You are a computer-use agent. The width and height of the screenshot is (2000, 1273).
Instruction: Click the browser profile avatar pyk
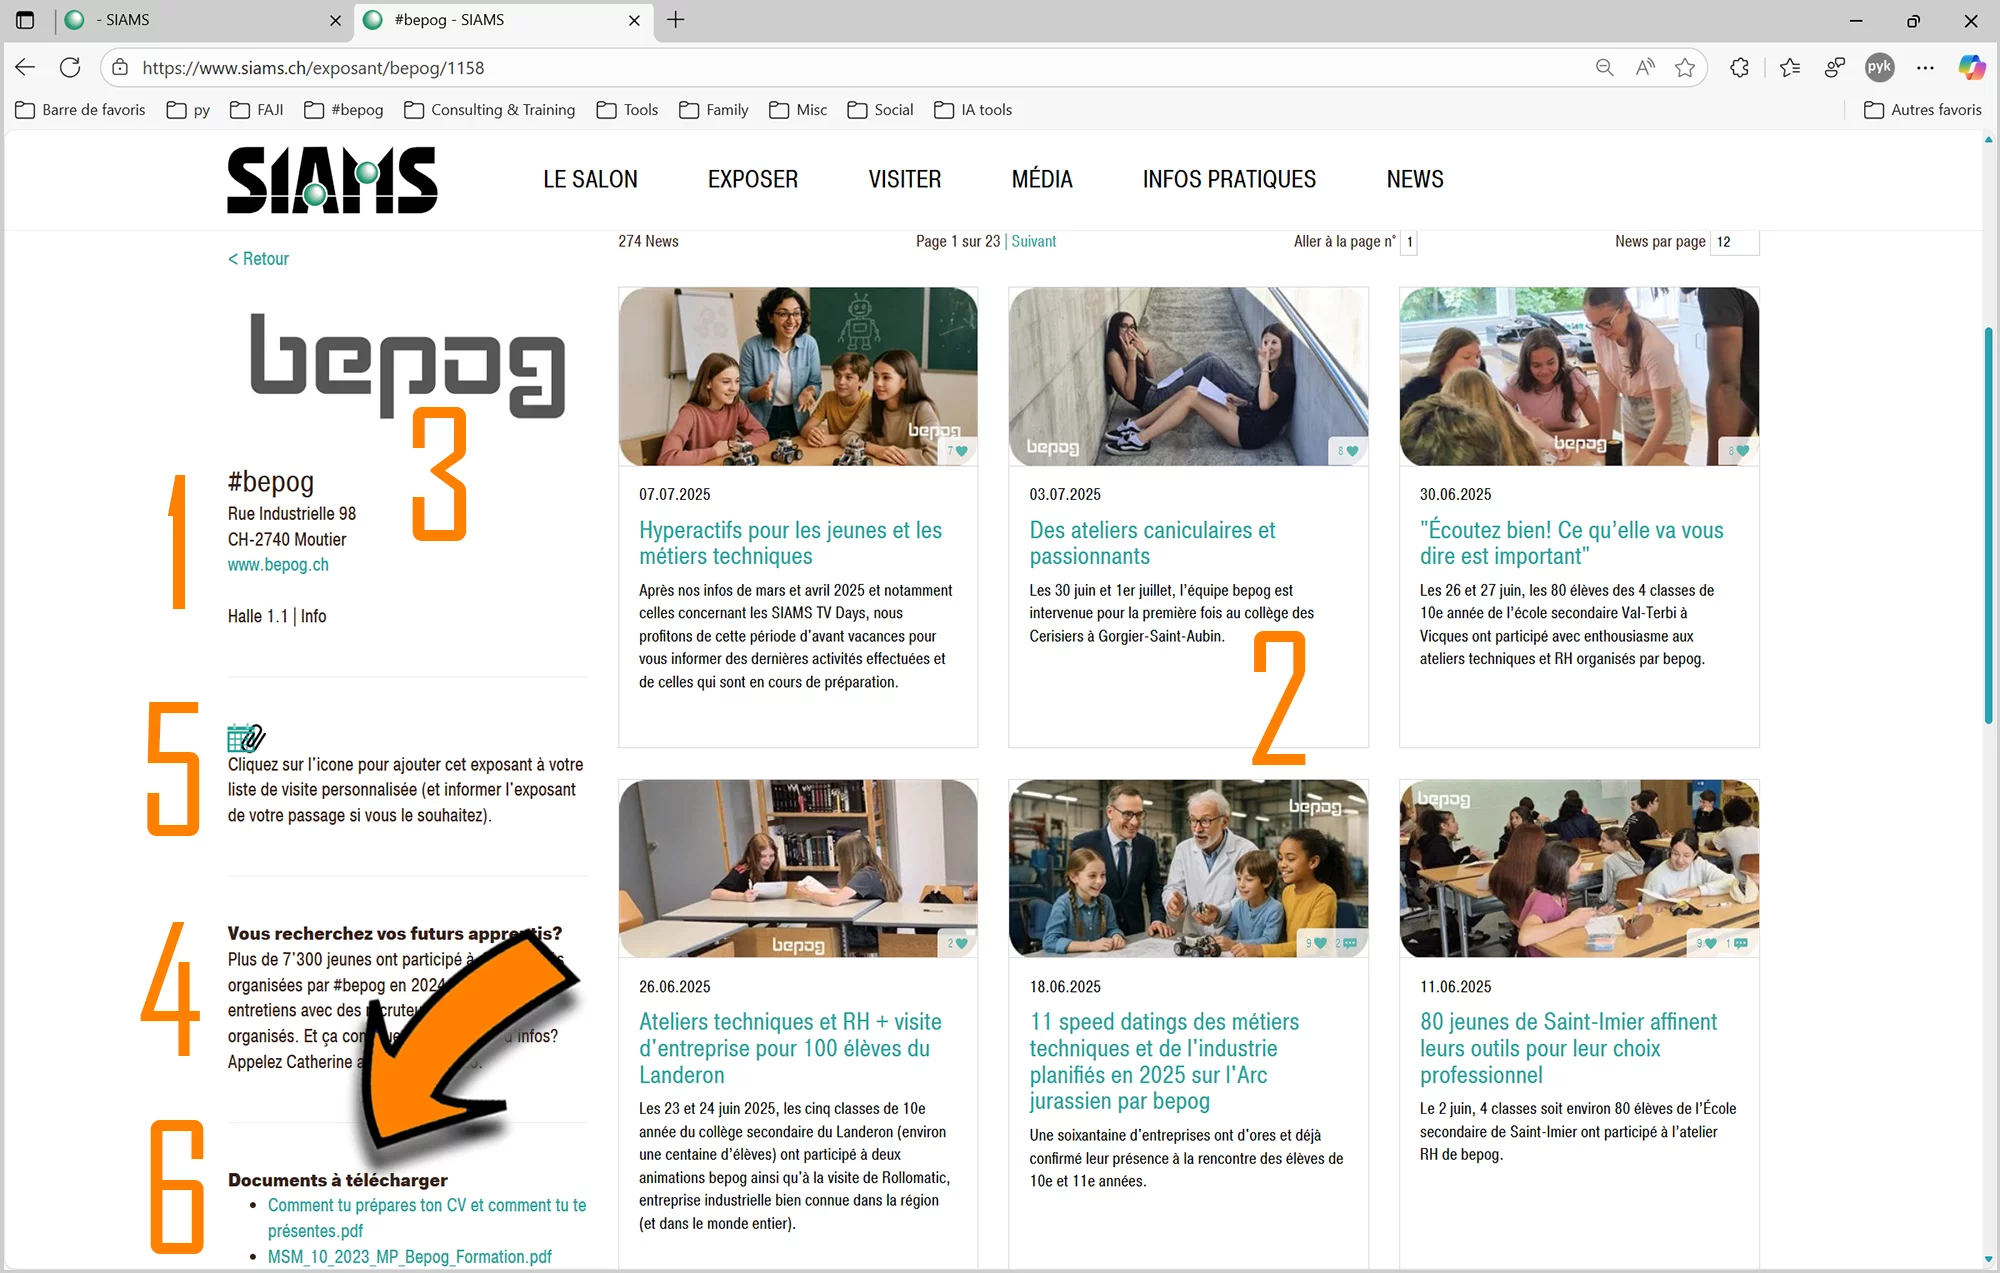coord(1879,67)
